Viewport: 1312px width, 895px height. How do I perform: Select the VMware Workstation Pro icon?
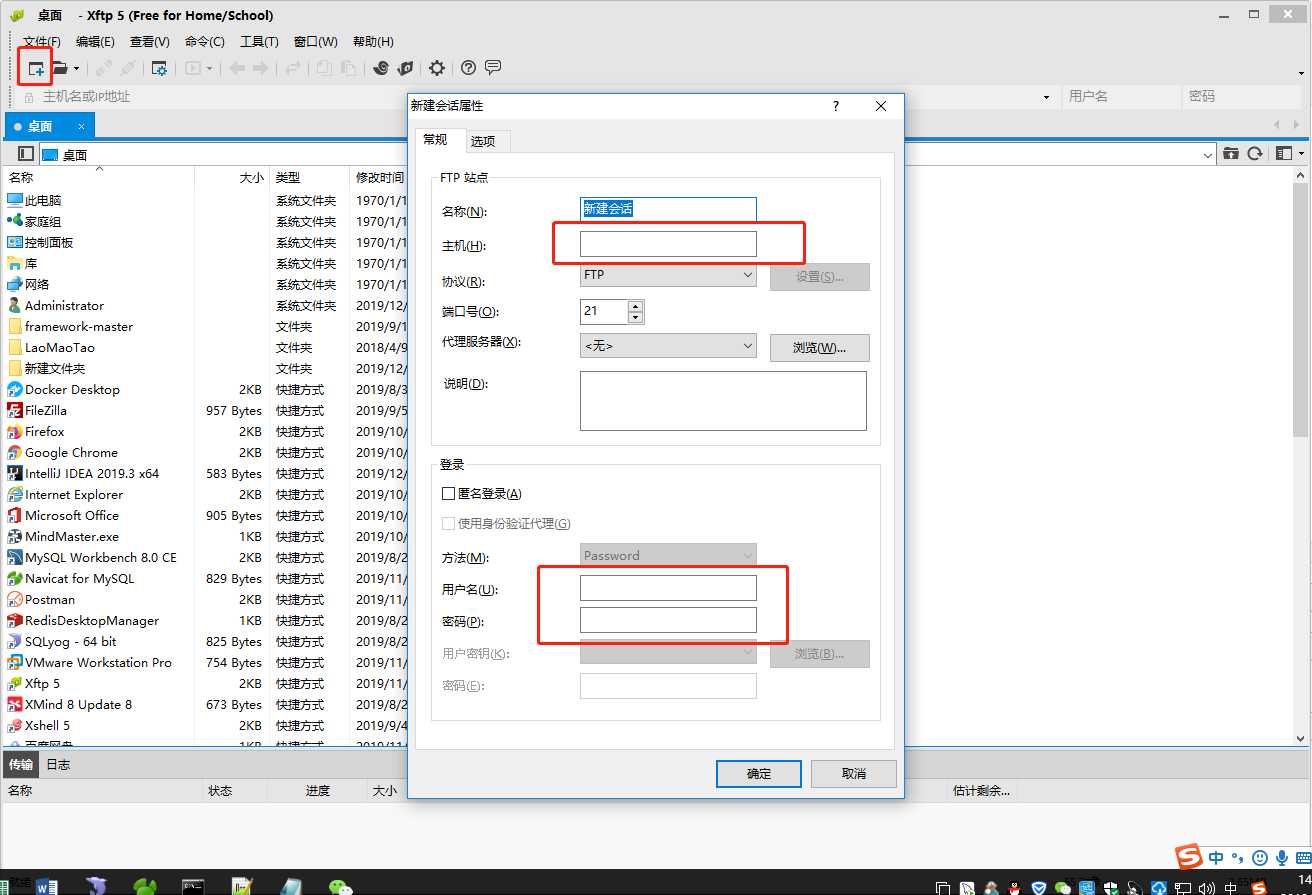[15, 663]
